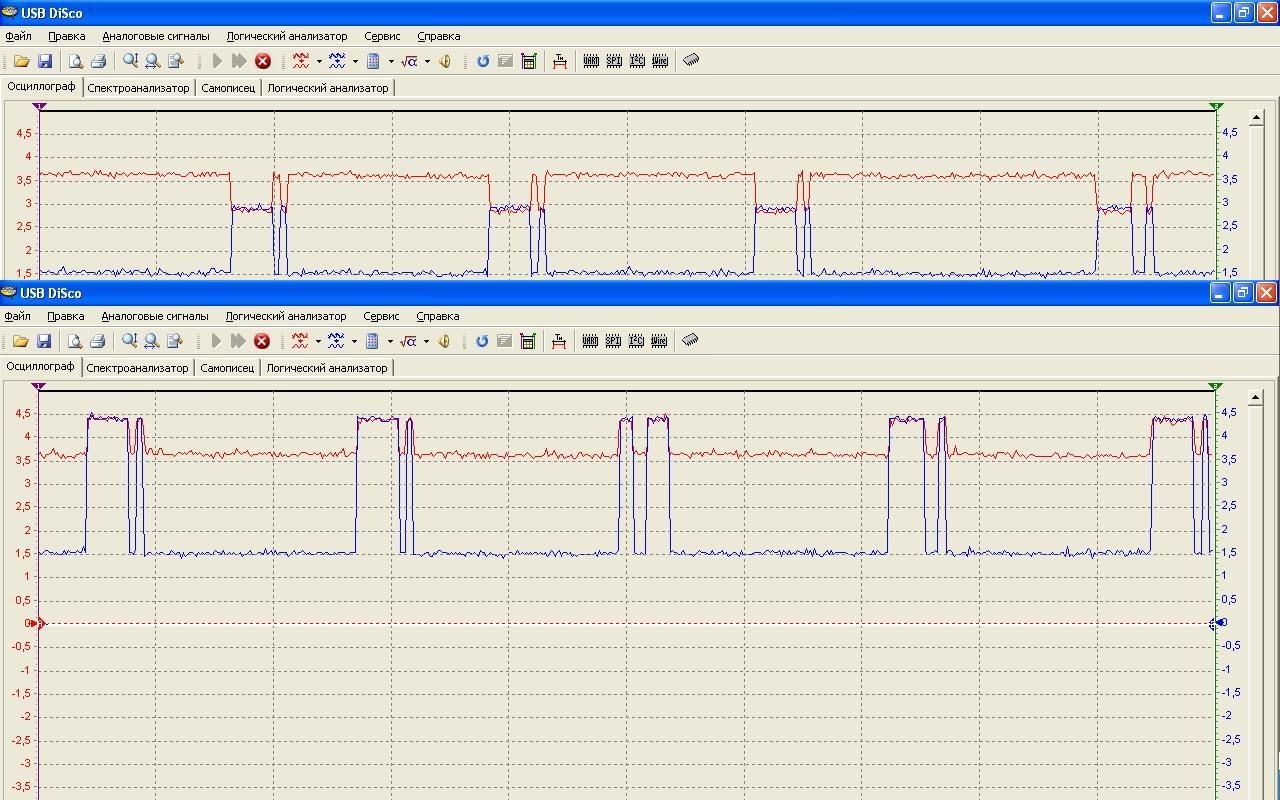This screenshot has width=1280, height=800.
Task: Open Аналоговые сигналы menu in upper window
Action: tap(156, 36)
